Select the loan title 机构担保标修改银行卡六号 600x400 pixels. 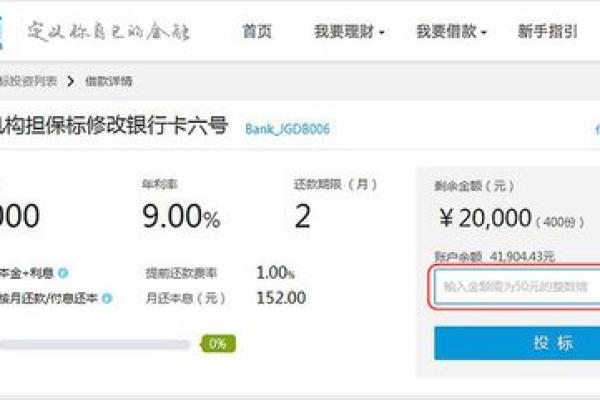coord(114,126)
